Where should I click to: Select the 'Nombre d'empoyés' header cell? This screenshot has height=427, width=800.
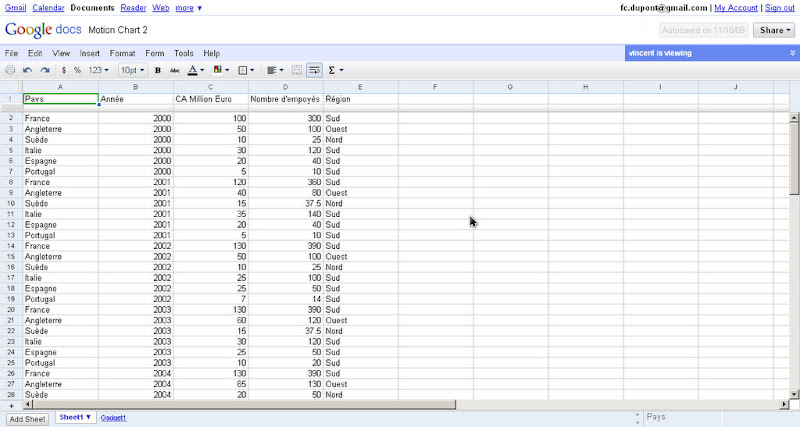[286, 99]
